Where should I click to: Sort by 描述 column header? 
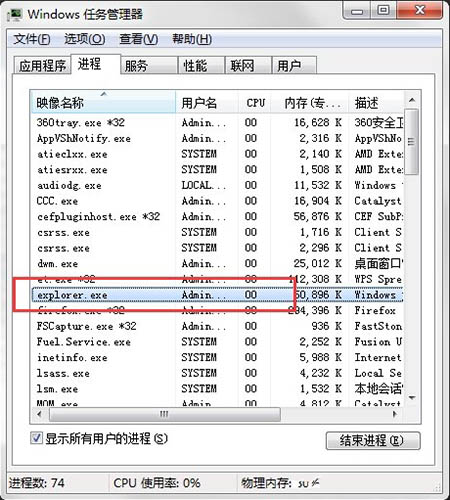coord(376,103)
